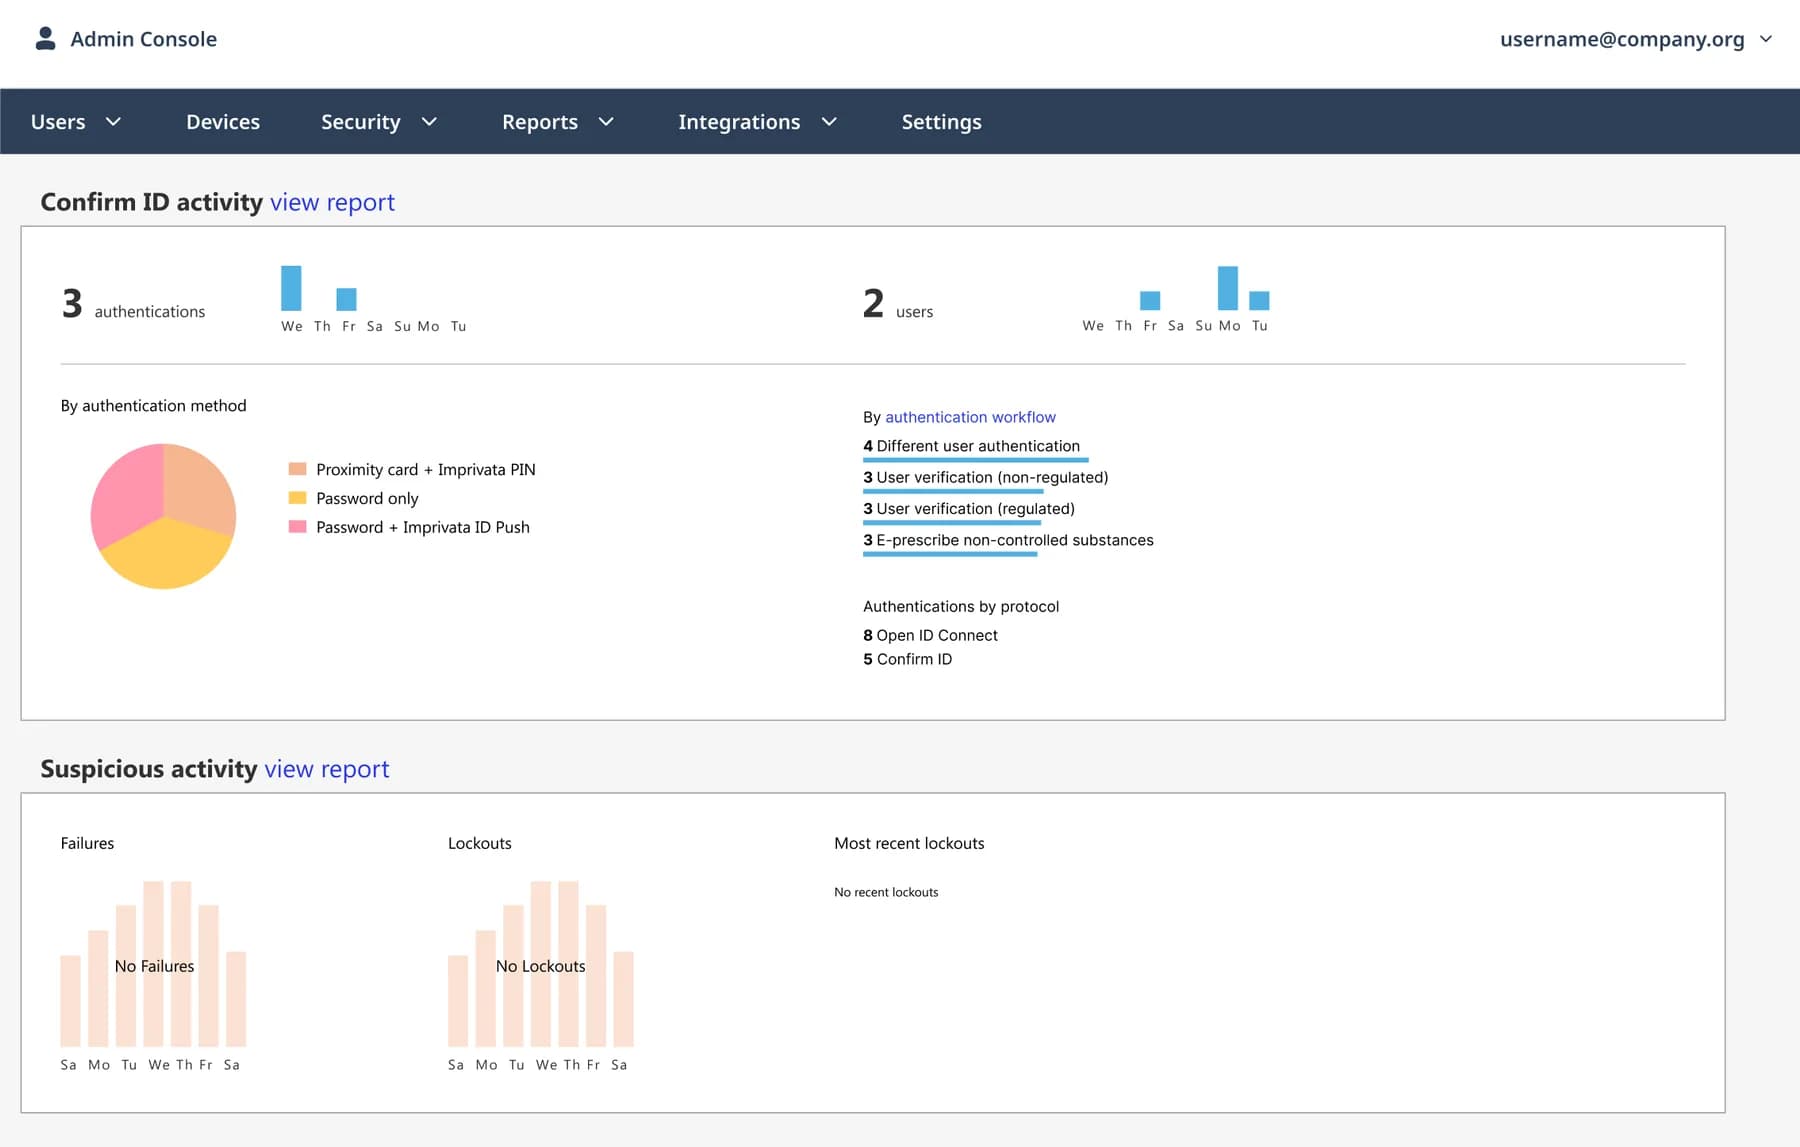The width and height of the screenshot is (1800, 1147).
Task: Click the Password + Imprivata ID Push label
Action: point(423,527)
